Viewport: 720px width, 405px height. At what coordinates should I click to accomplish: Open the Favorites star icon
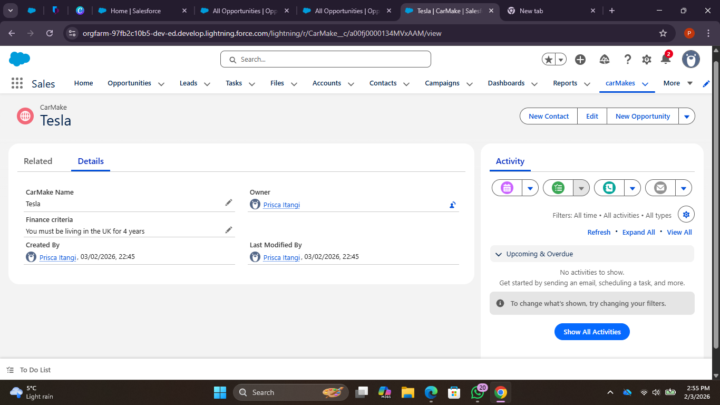548,59
